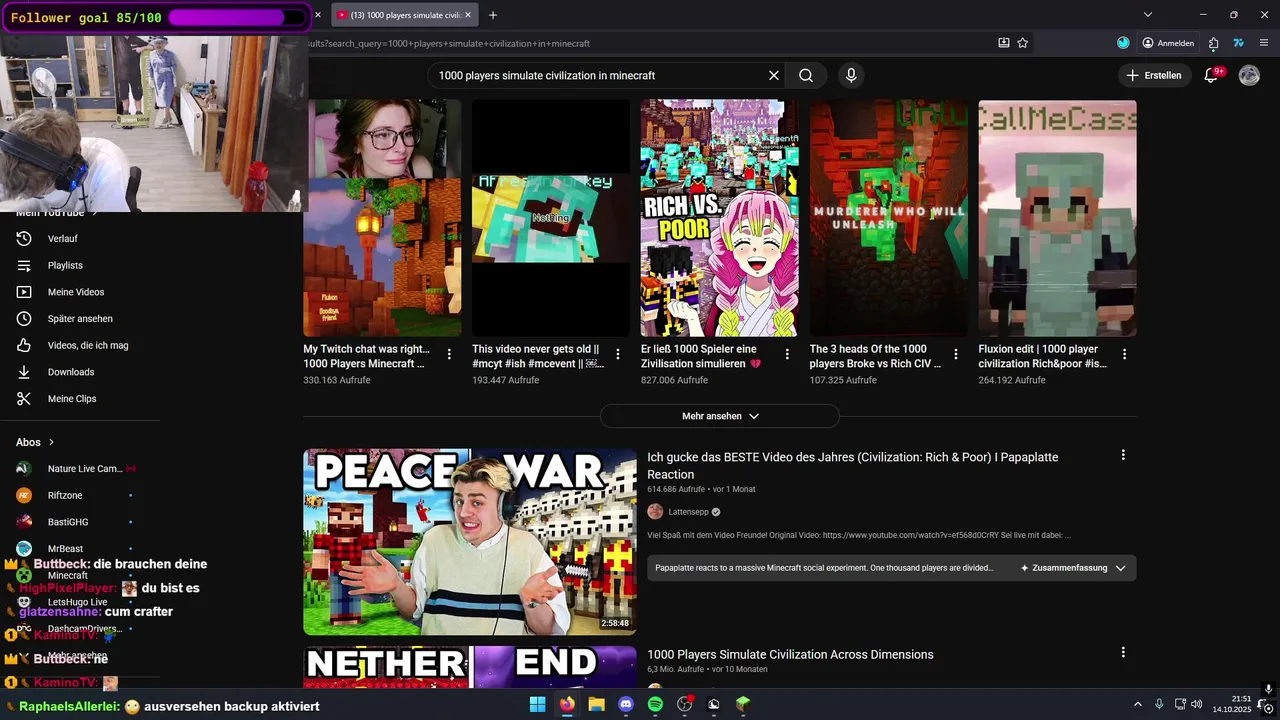This screenshot has height=720, width=1280.
Task: Click the install-app icon in address bar
Action: click(1003, 43)
